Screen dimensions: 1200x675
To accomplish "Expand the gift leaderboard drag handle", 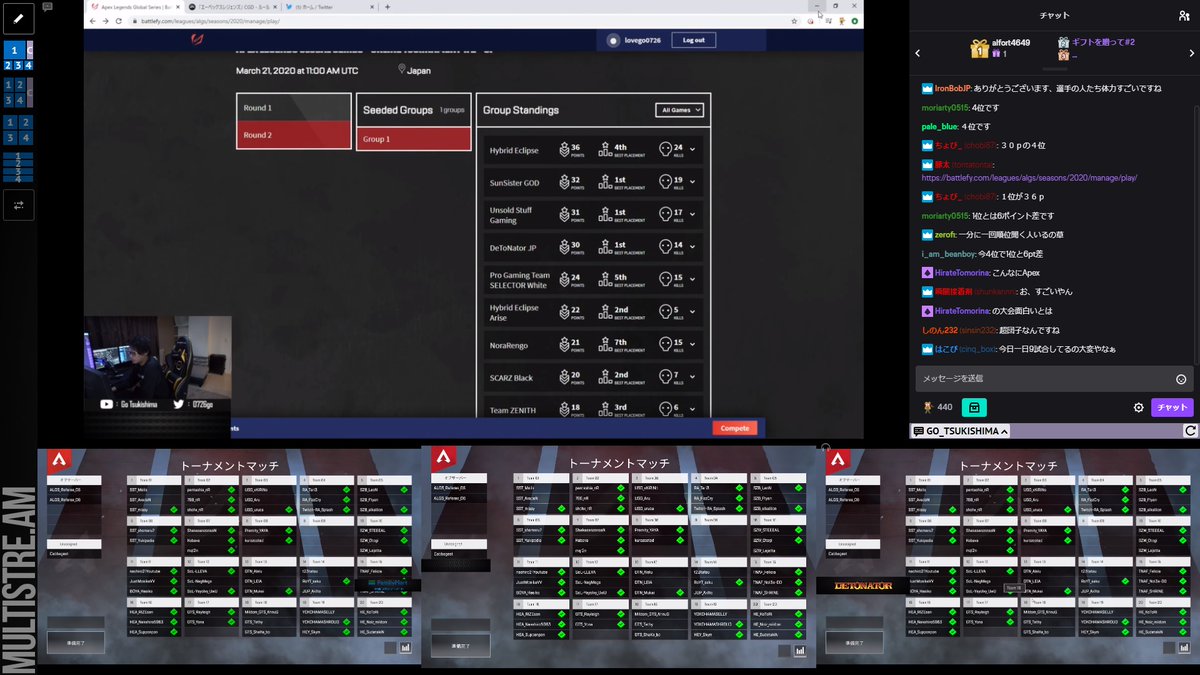I will [1054, 69].
